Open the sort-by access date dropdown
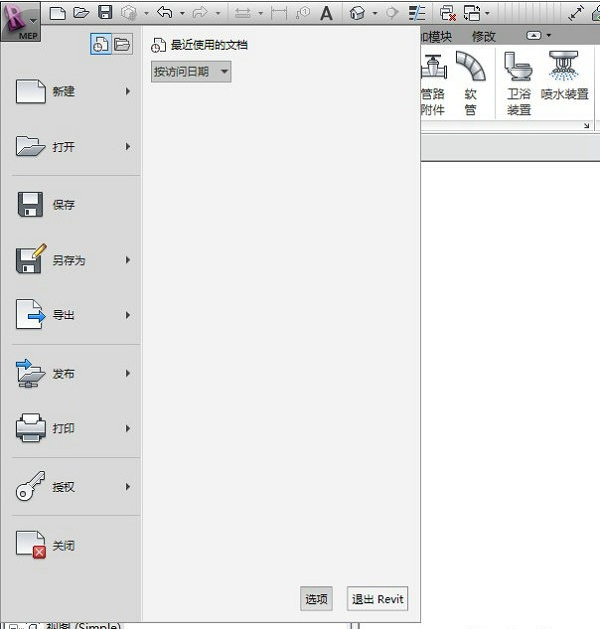The height and width of the screenshot is (629, 601). pos(191,72)
